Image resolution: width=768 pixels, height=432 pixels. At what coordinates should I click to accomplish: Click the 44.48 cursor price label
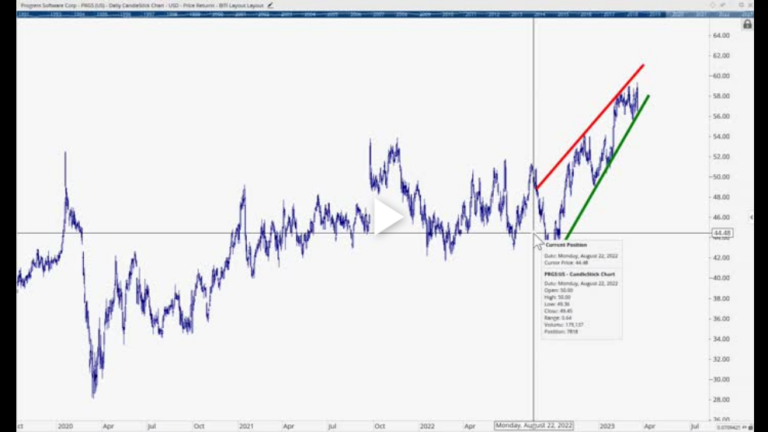click(x=722, y=234)
